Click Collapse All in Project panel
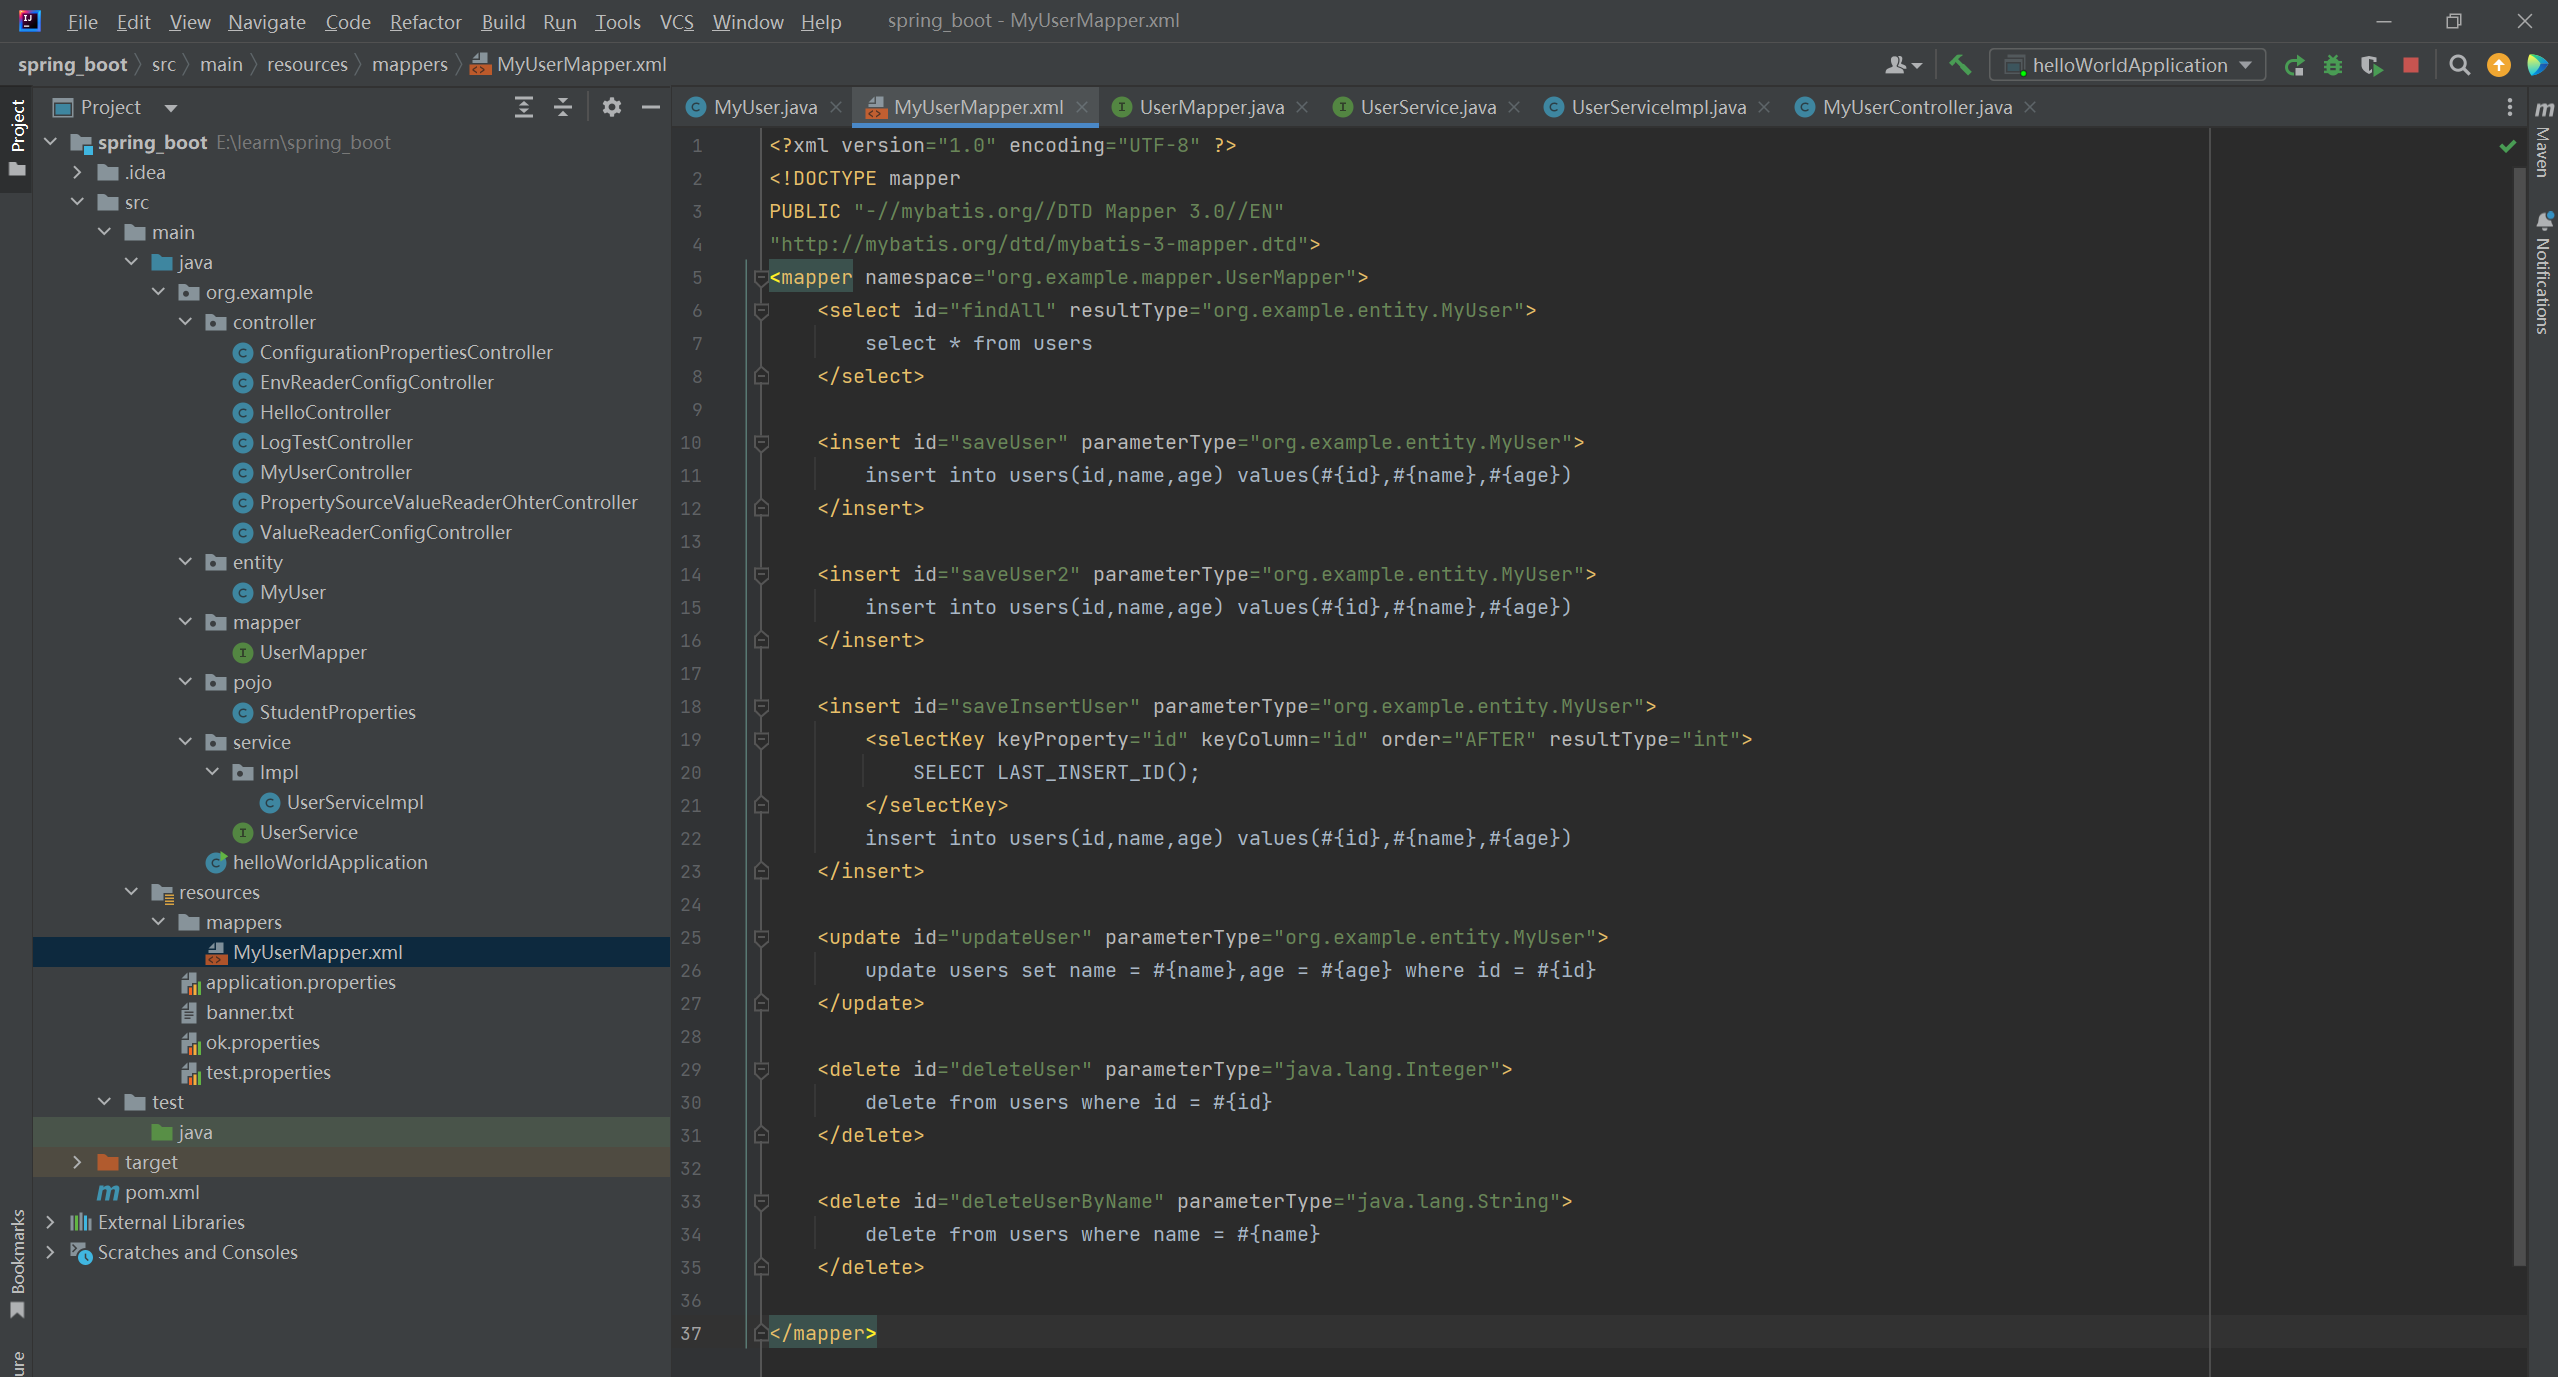The height and width of the screenshot is (1377, 2558). [x=563, y=107]
